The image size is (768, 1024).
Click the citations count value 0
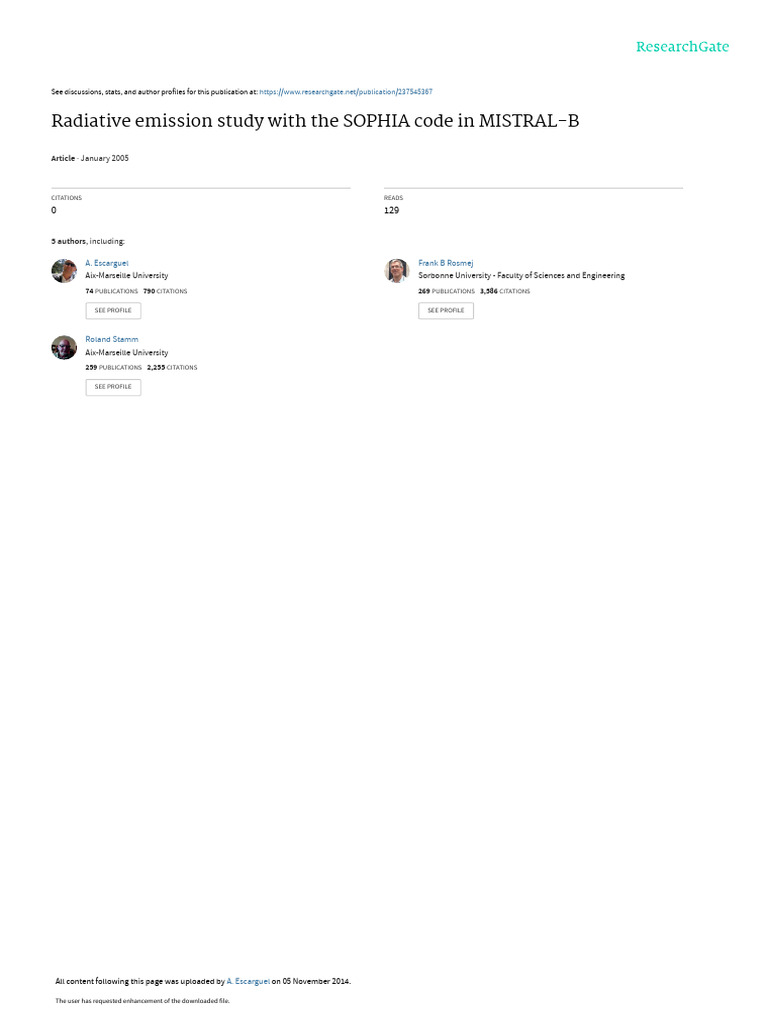[54, 210]
